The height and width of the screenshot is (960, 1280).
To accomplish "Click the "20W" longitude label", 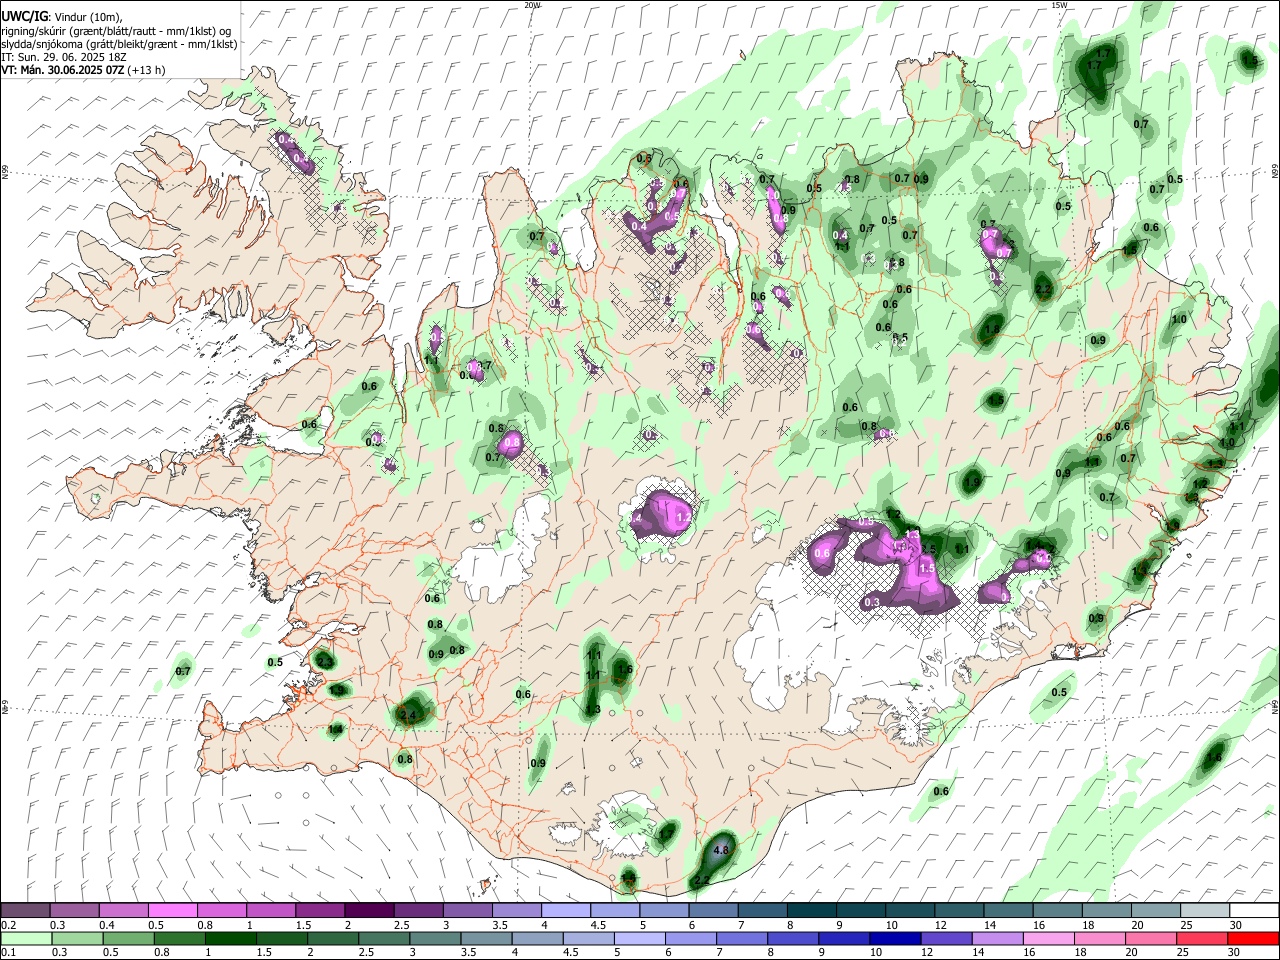I will click(x=532, y=5).
